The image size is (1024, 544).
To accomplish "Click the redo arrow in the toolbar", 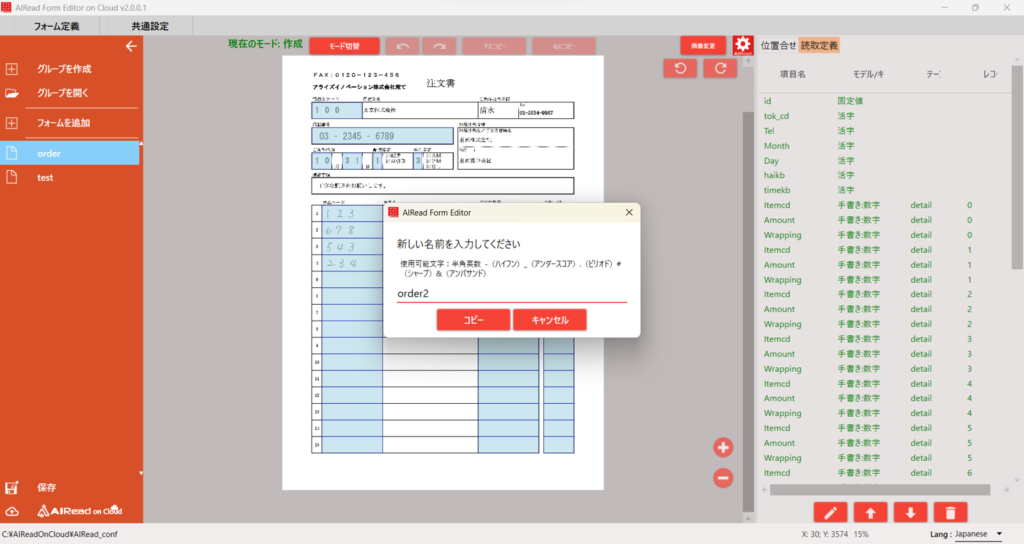I will [439, 46].
